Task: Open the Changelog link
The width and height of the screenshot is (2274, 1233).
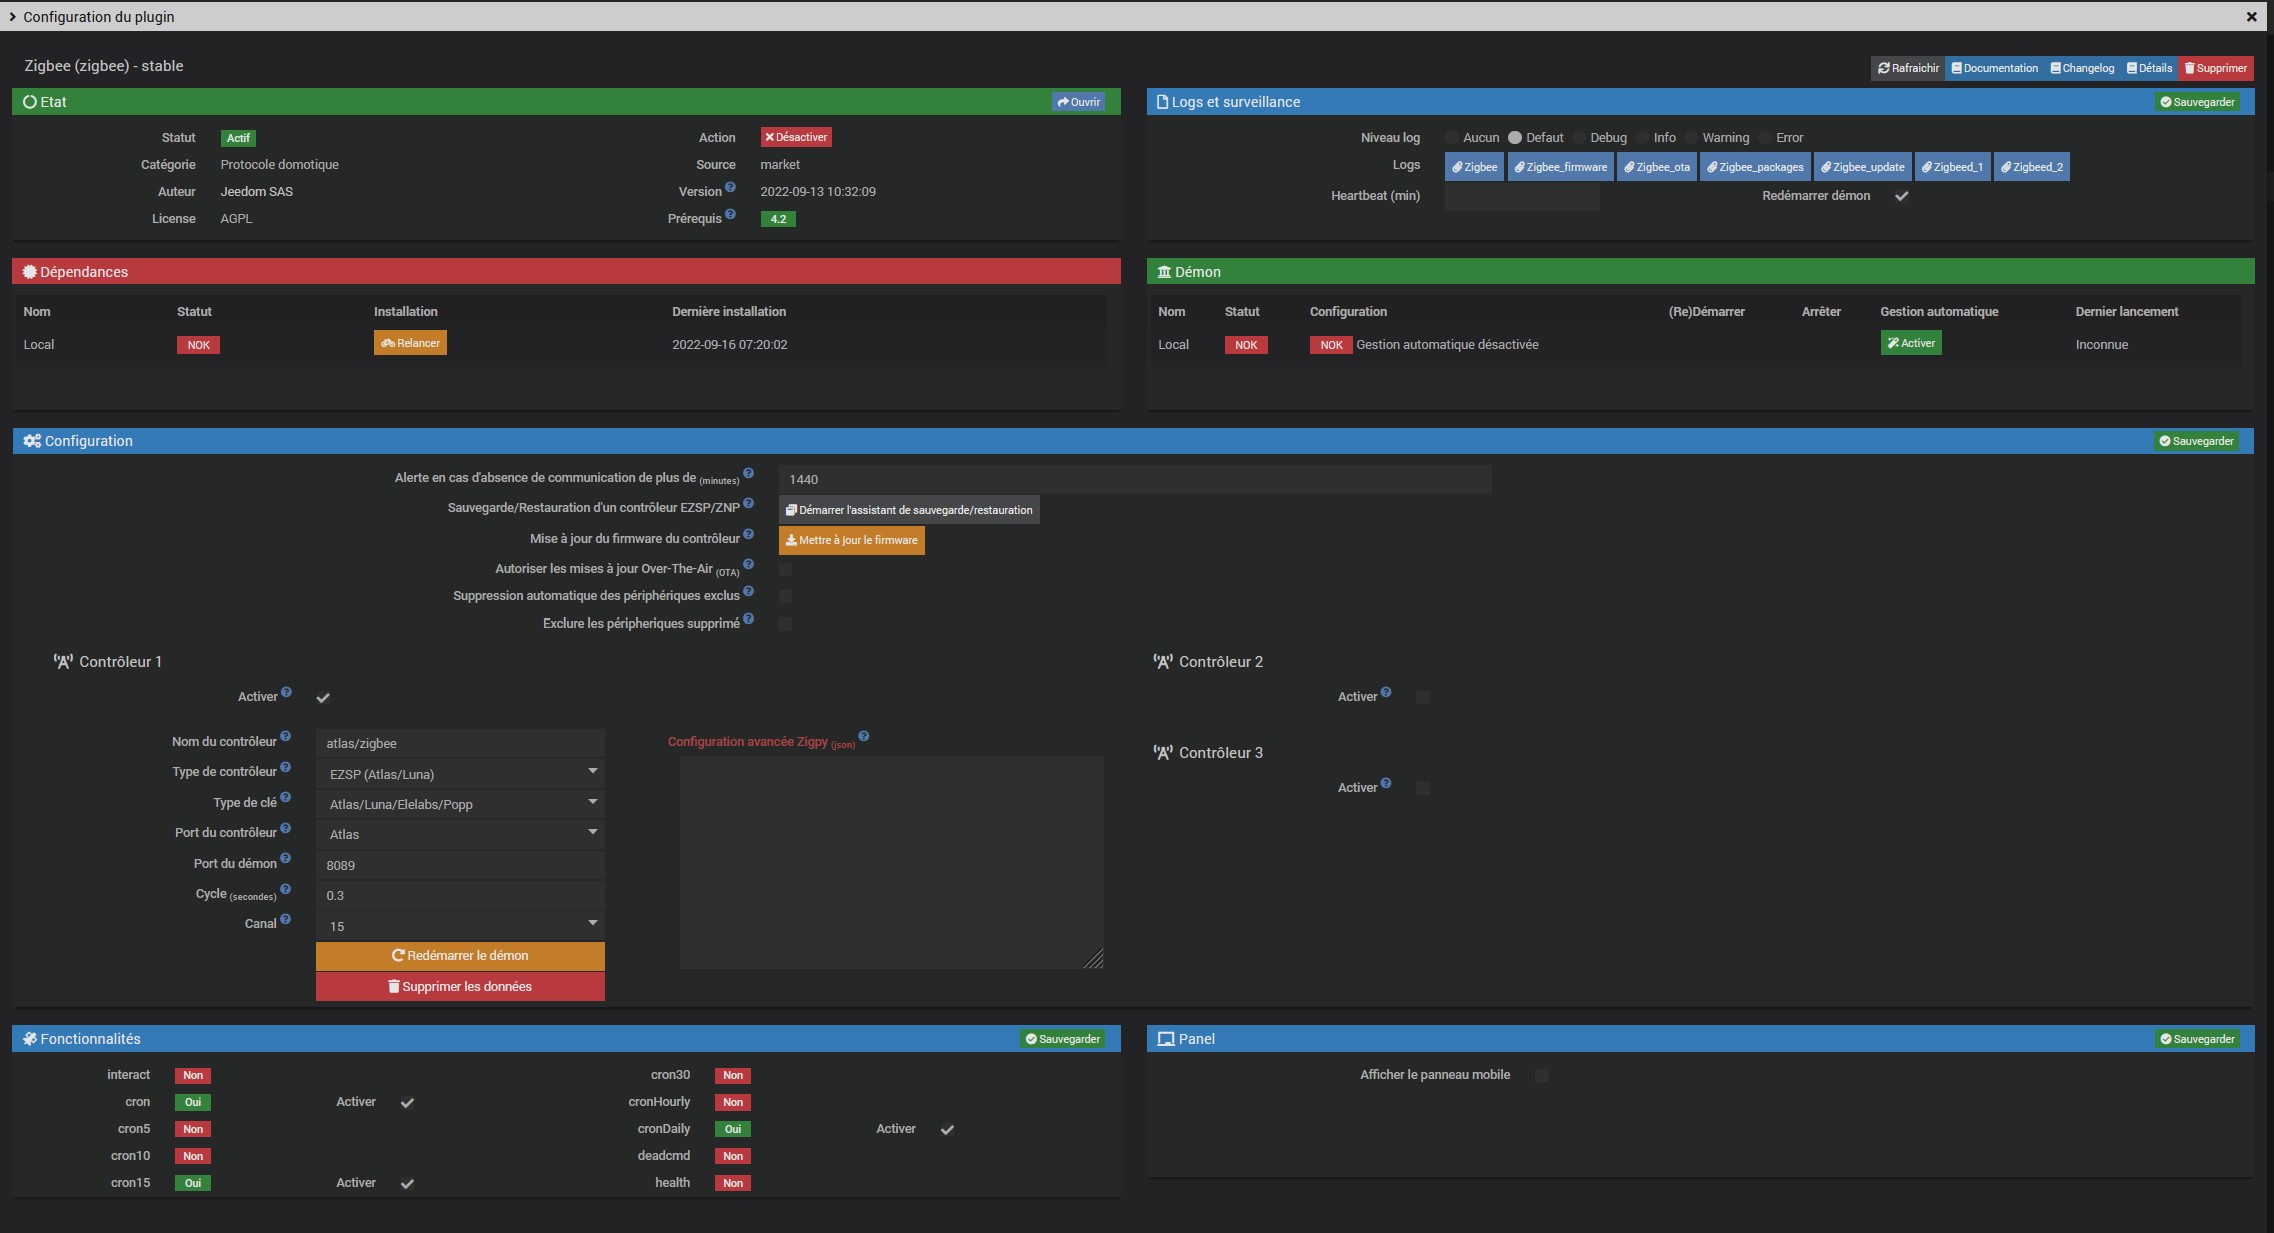Action: [2082, 68]
